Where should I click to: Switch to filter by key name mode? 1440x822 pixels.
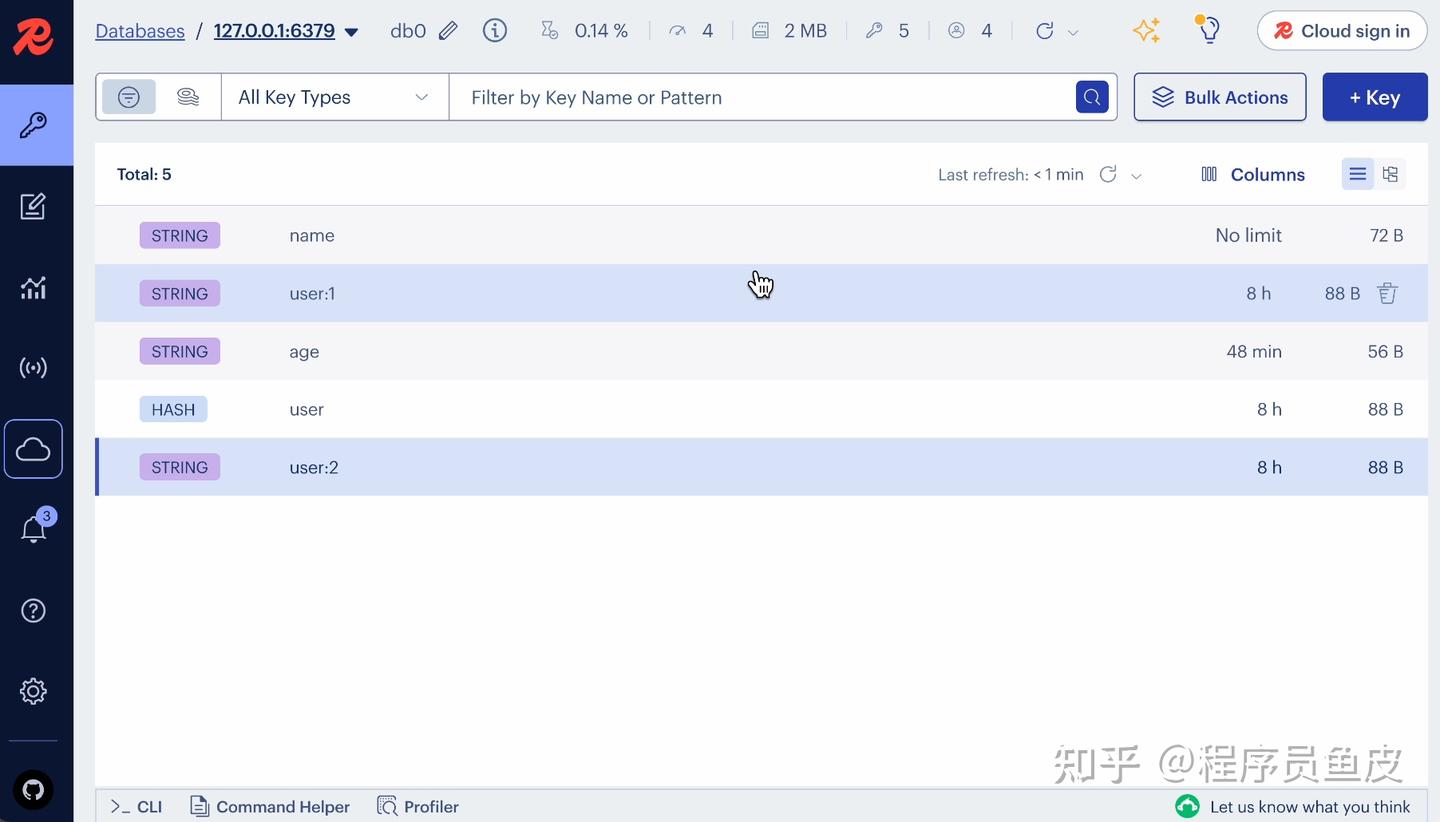pos(129,97)
